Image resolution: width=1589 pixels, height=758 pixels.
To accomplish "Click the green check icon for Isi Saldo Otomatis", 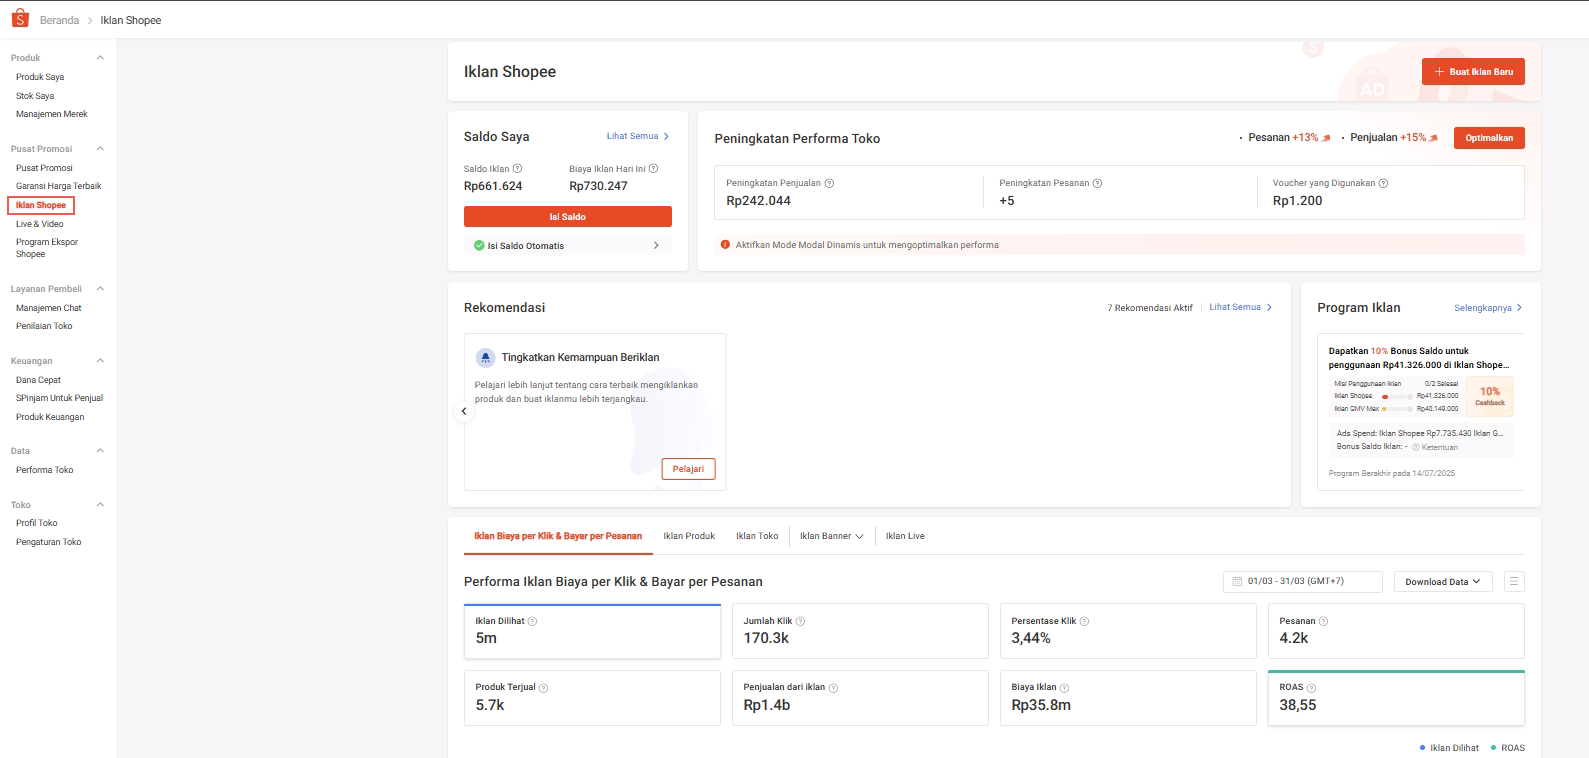I will 479,245.
